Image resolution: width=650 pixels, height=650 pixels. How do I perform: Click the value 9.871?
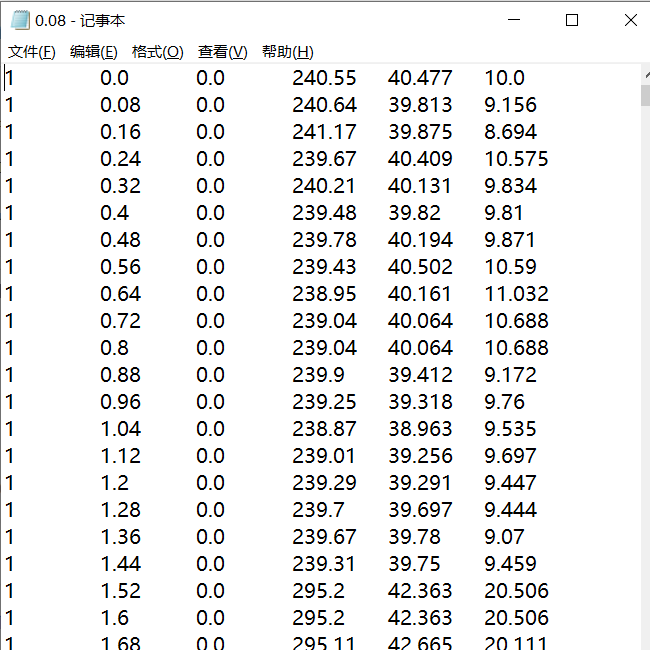pos(509,240)
